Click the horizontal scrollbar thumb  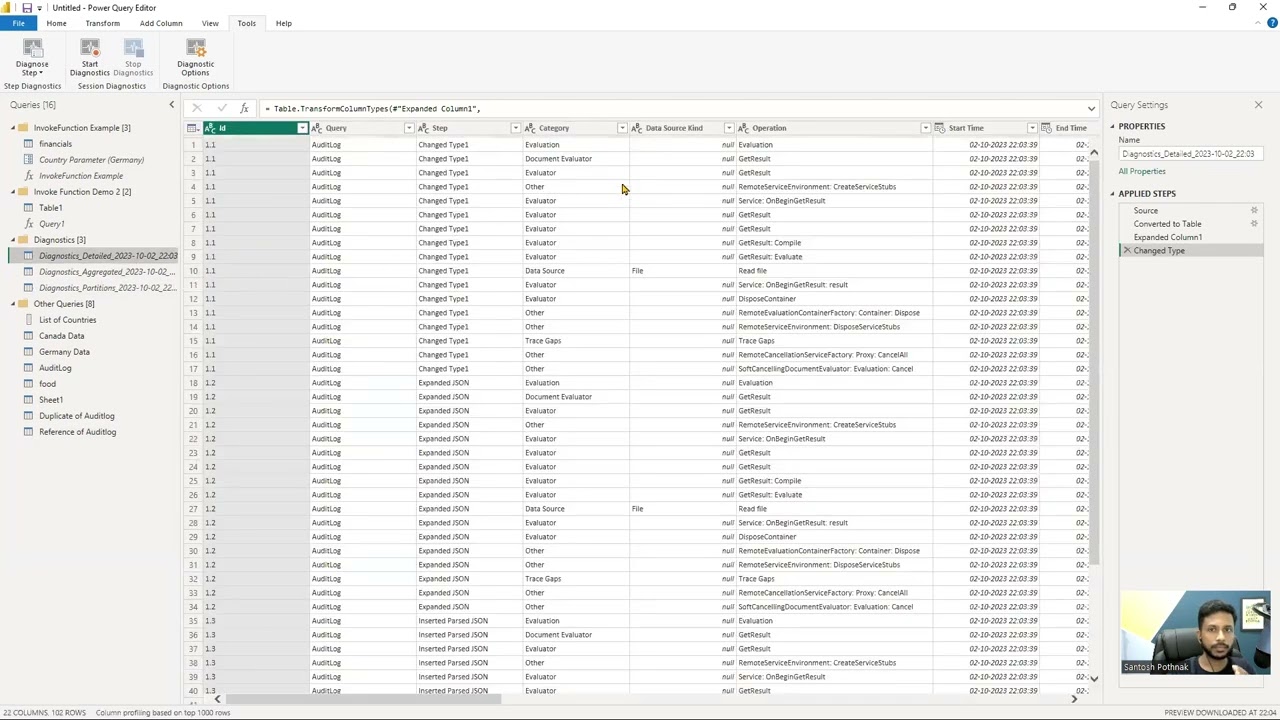[x=365, y=699]
